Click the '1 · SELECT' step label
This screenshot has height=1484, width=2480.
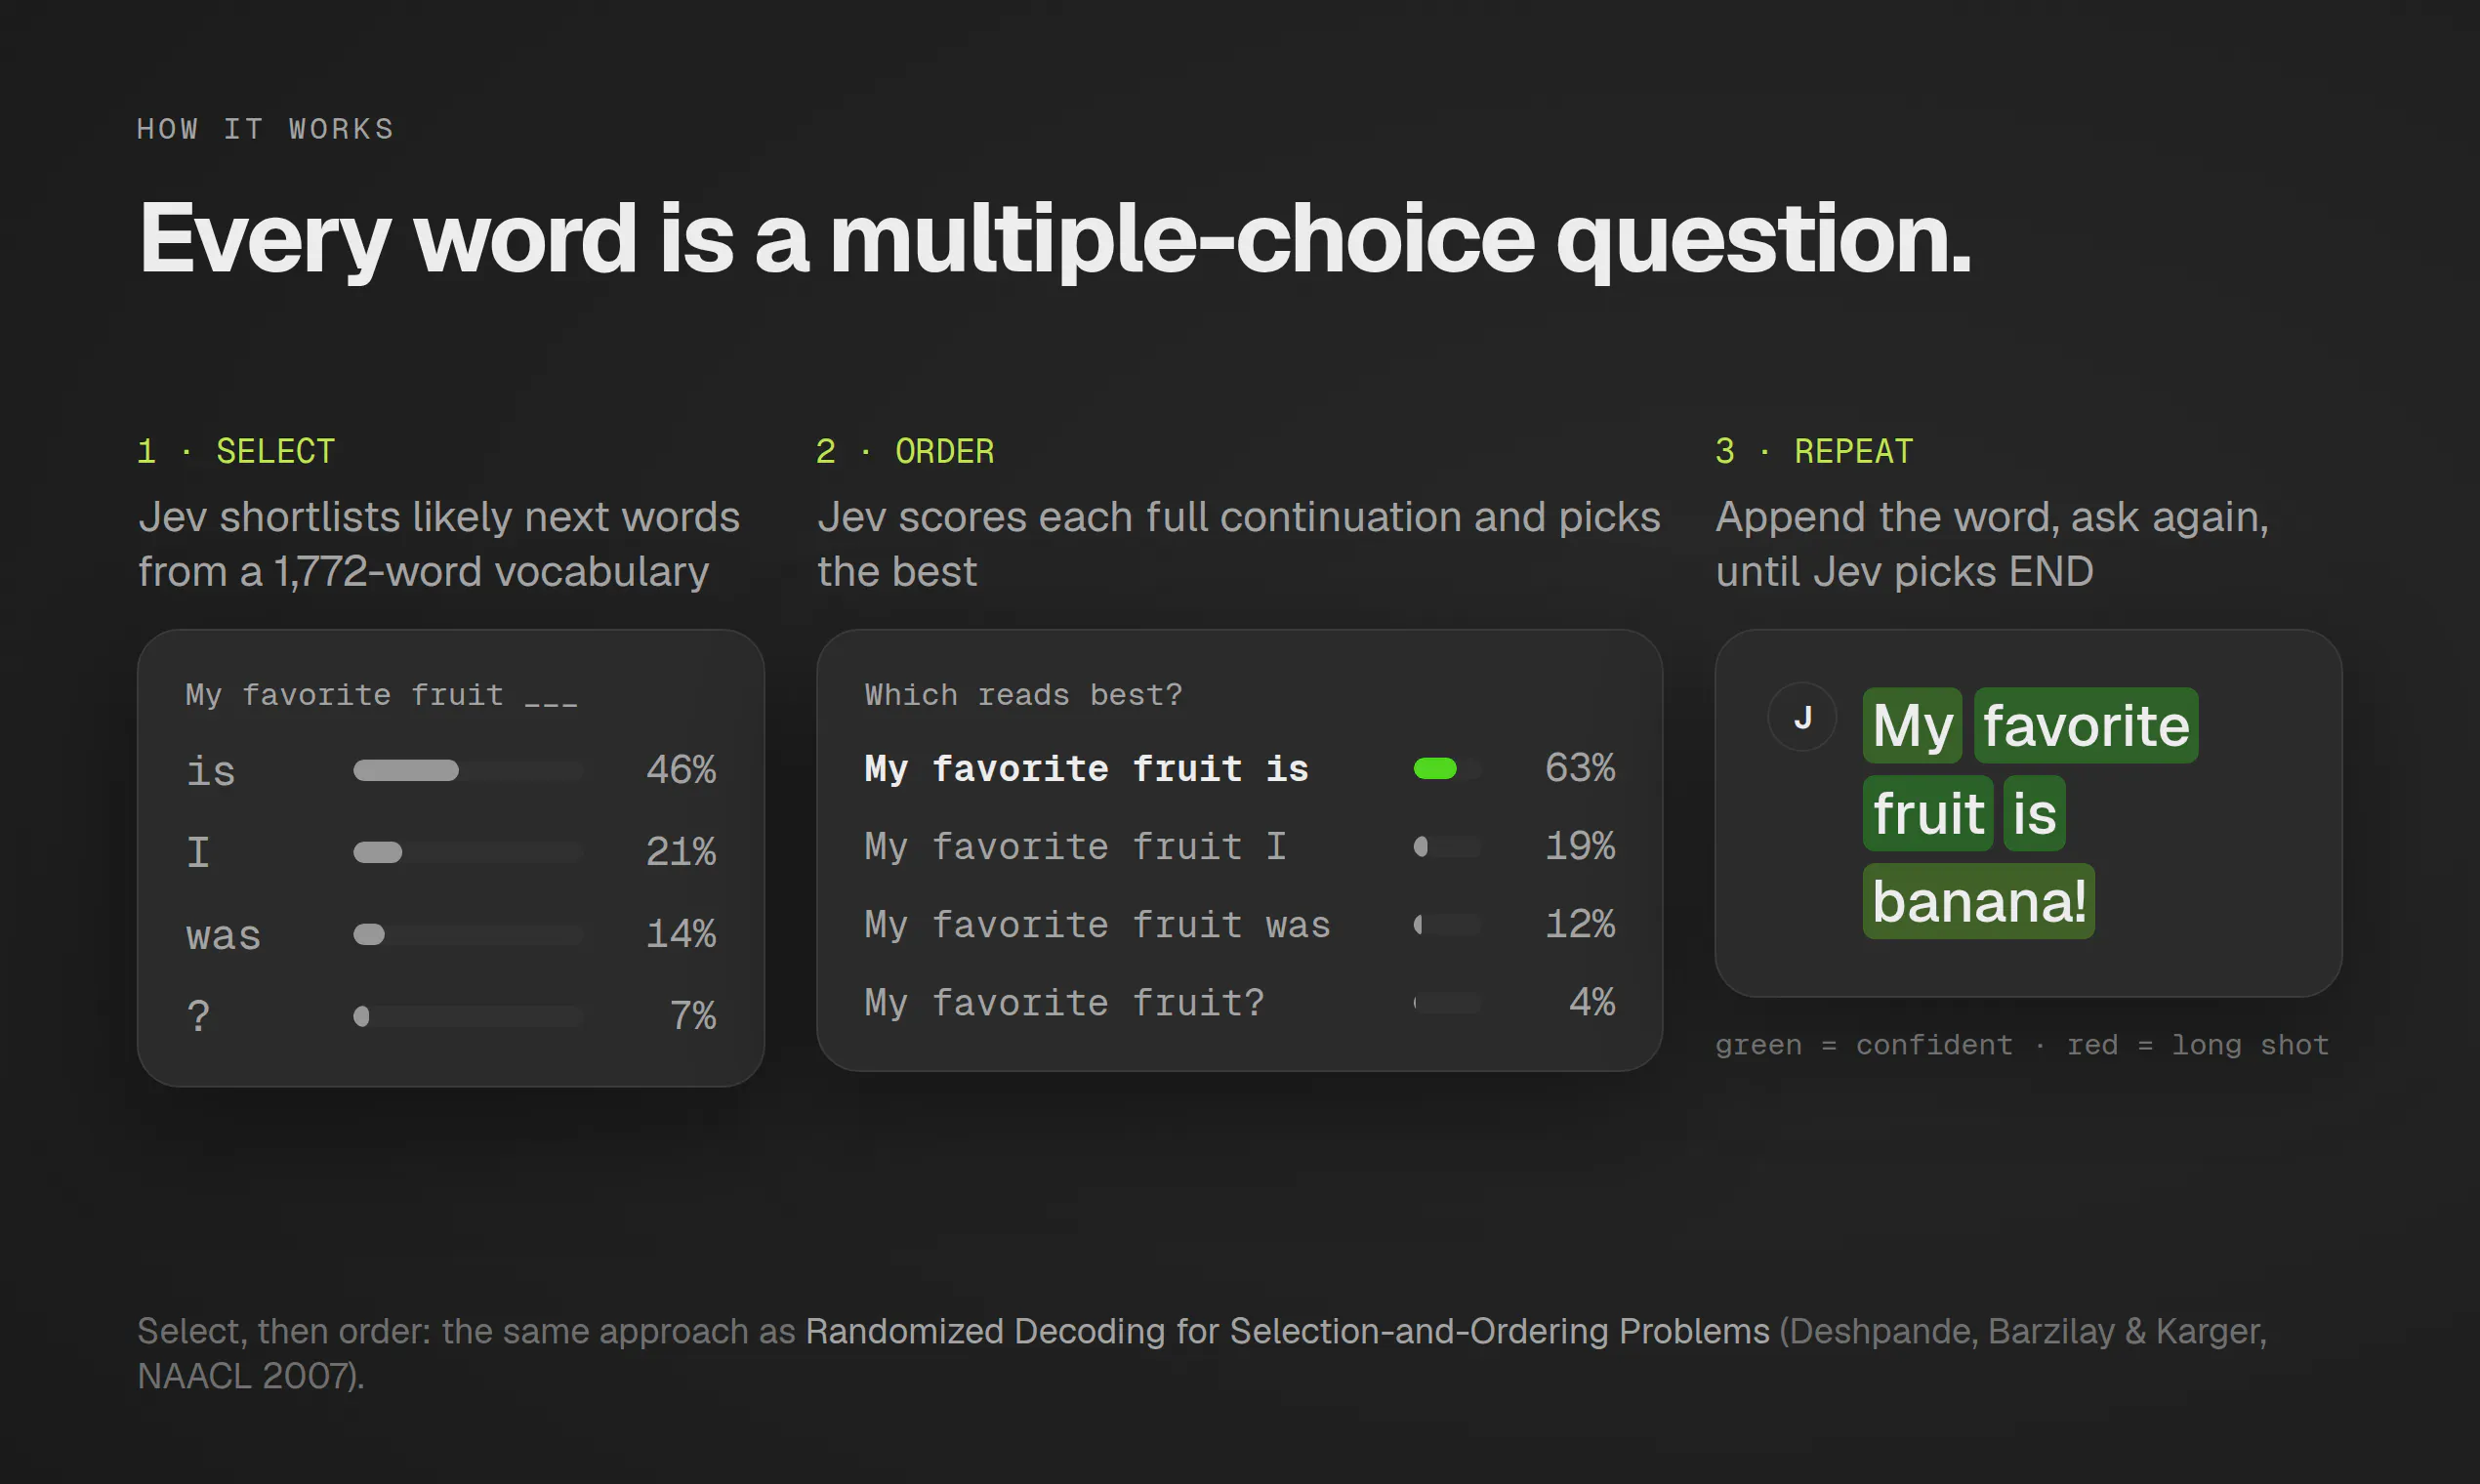pos(236,451)
